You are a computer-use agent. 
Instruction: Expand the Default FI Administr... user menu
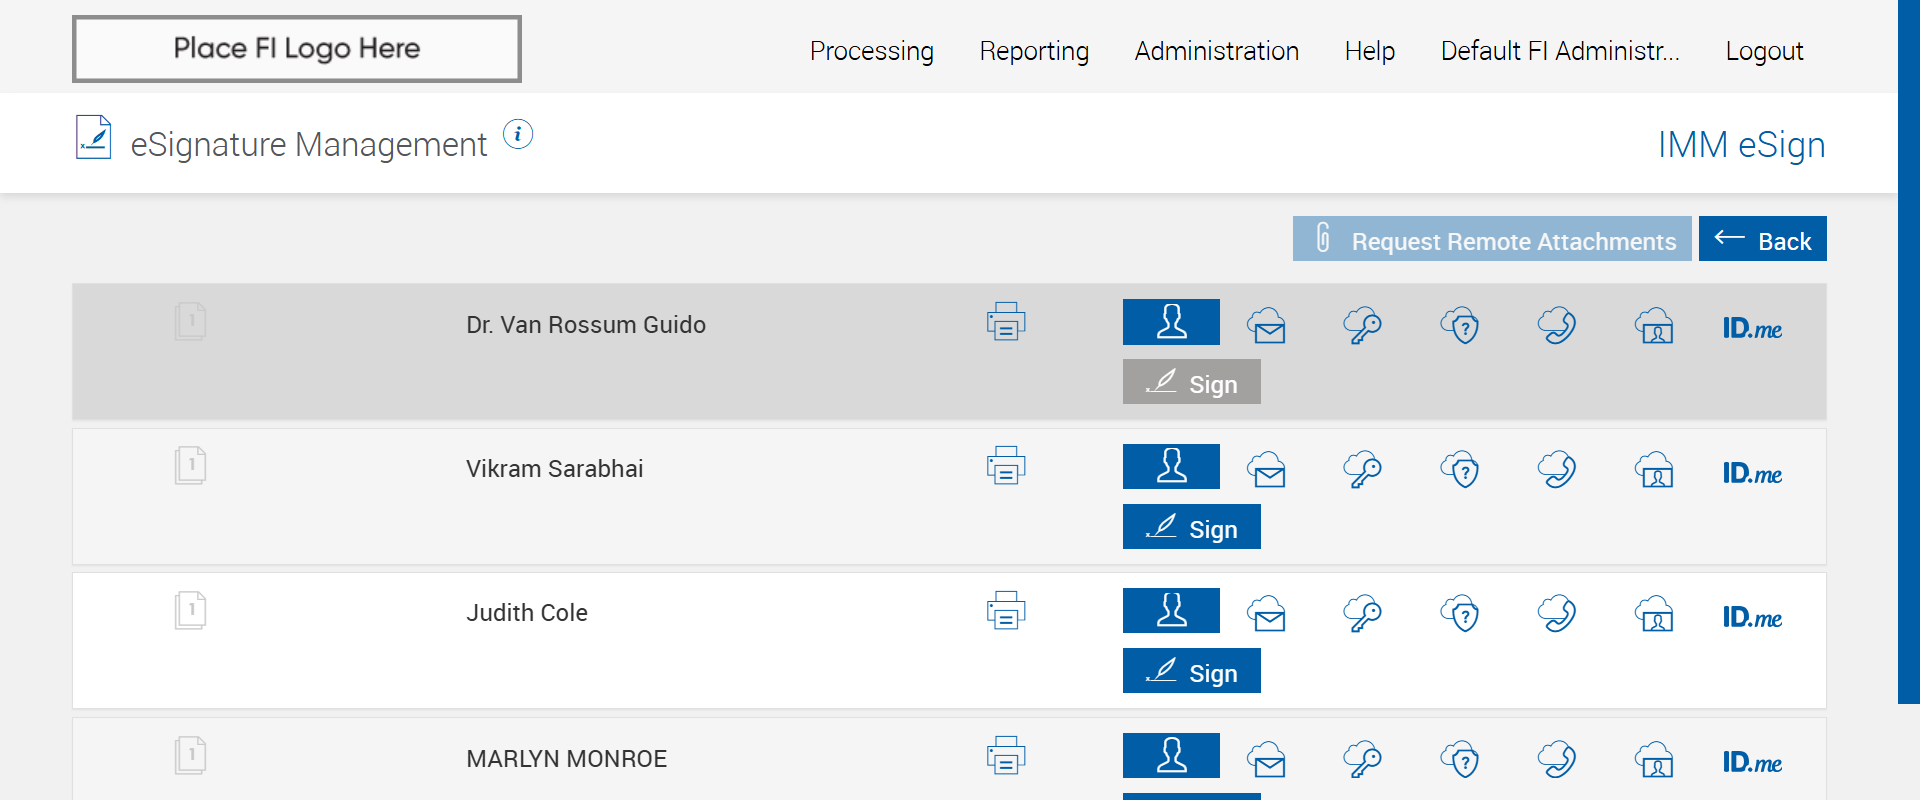[x=1559, y=51]
